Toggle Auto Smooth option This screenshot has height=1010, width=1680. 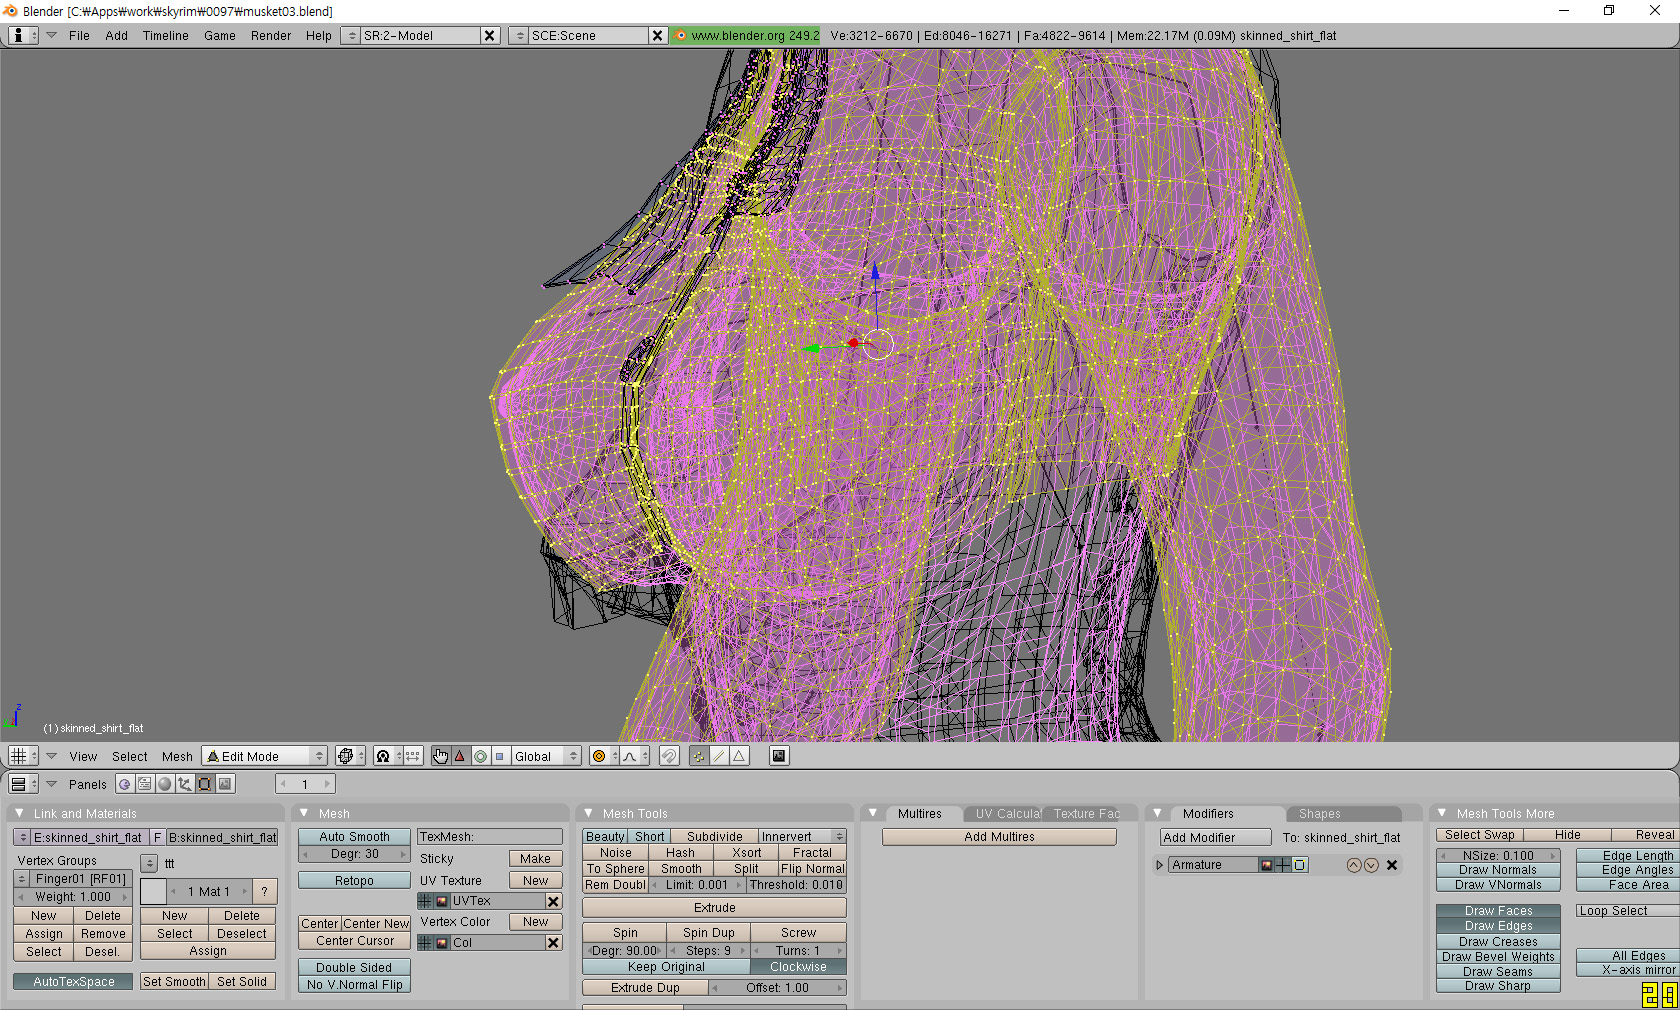point(354,837)
